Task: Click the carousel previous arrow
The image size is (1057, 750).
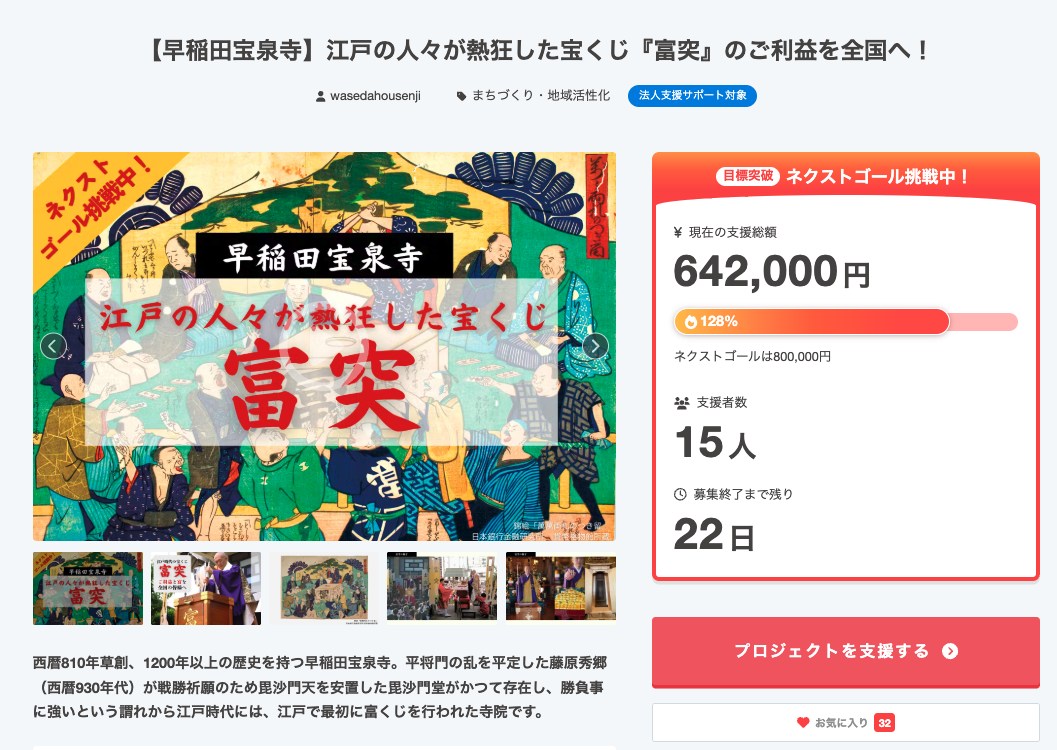Action: [x=53, y=346]
